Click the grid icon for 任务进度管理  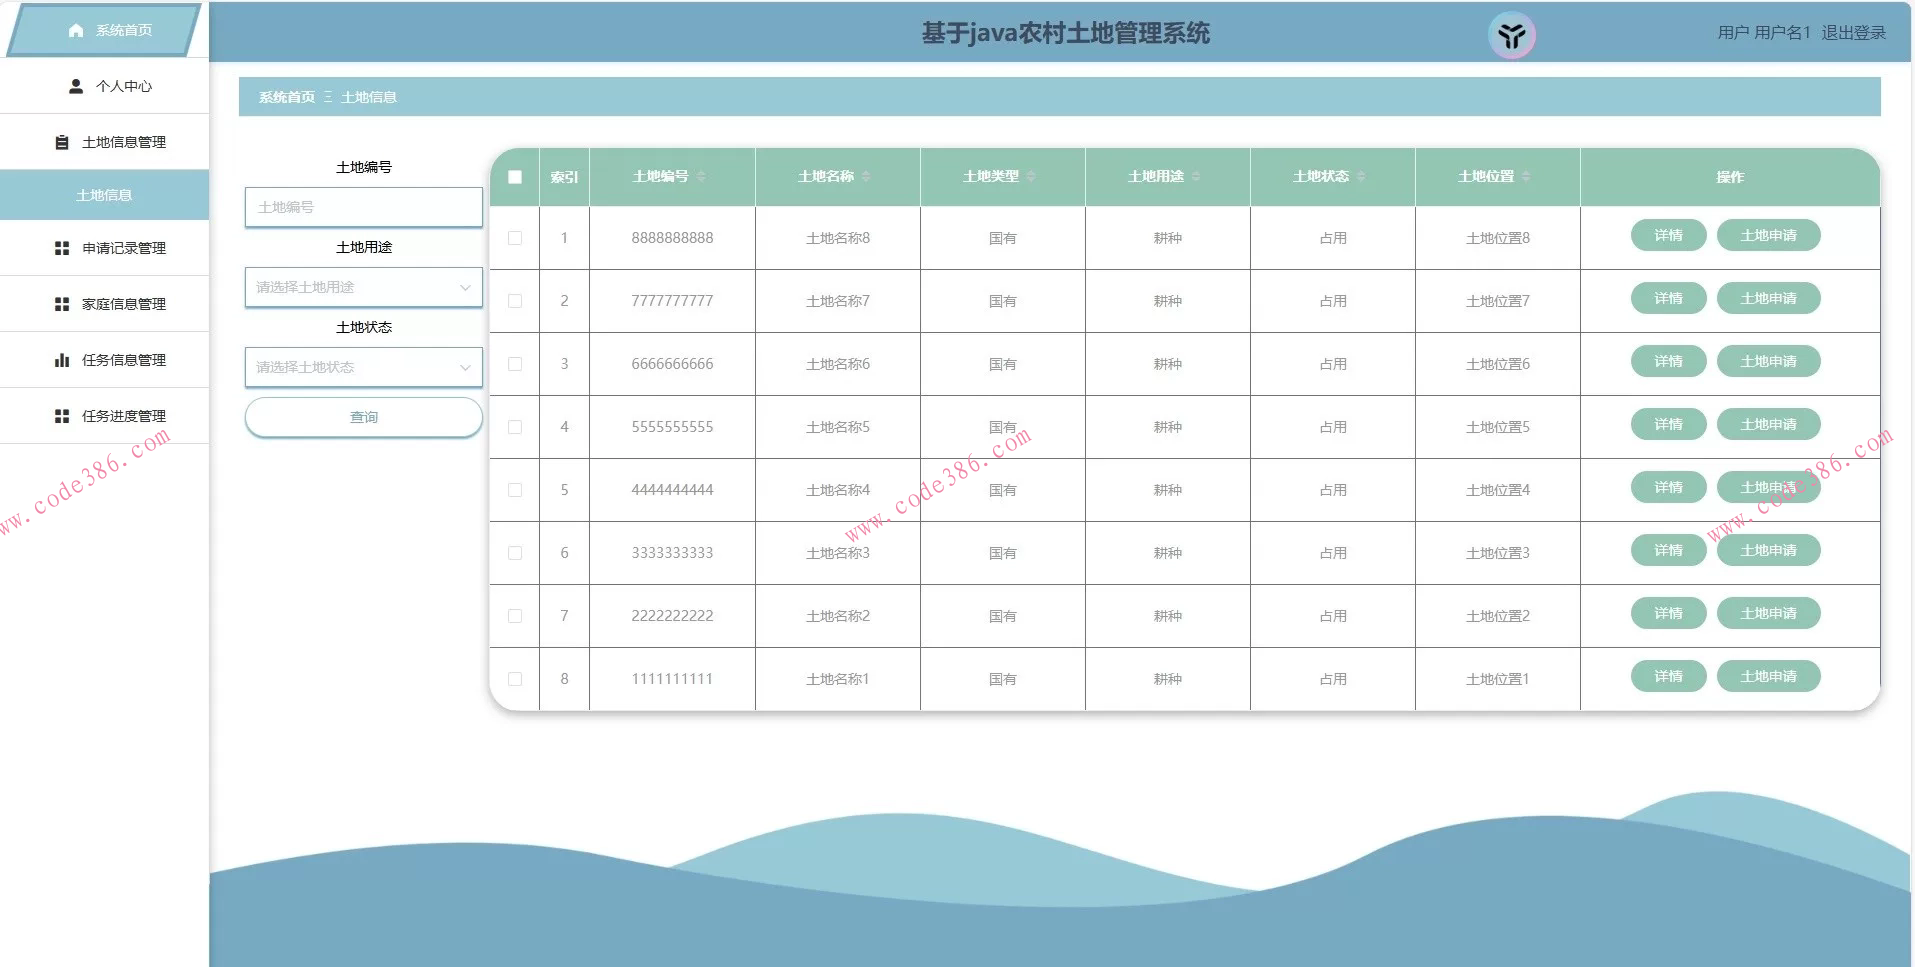point(62,416)
